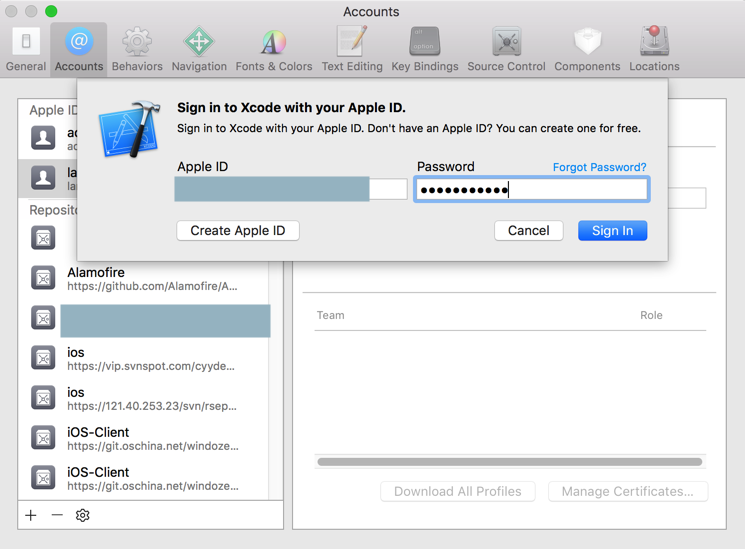Open Locations preferences
This screenshot has width=745, height=549.
click(654, 49)
